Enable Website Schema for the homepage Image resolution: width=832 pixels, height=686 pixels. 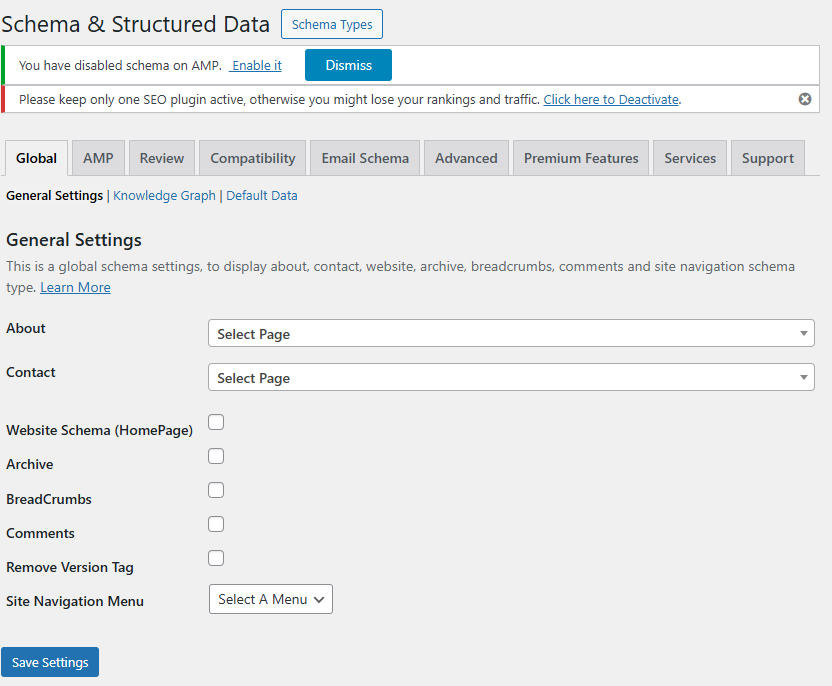click(x=215, y=422)
